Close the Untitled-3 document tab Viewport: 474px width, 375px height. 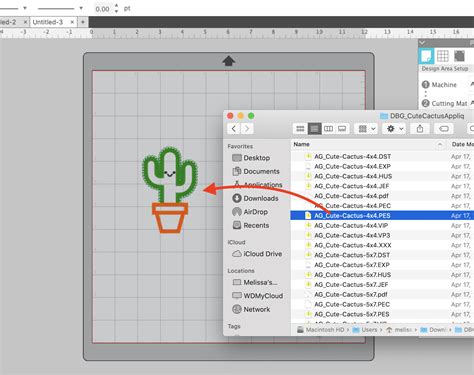(72, 22)
